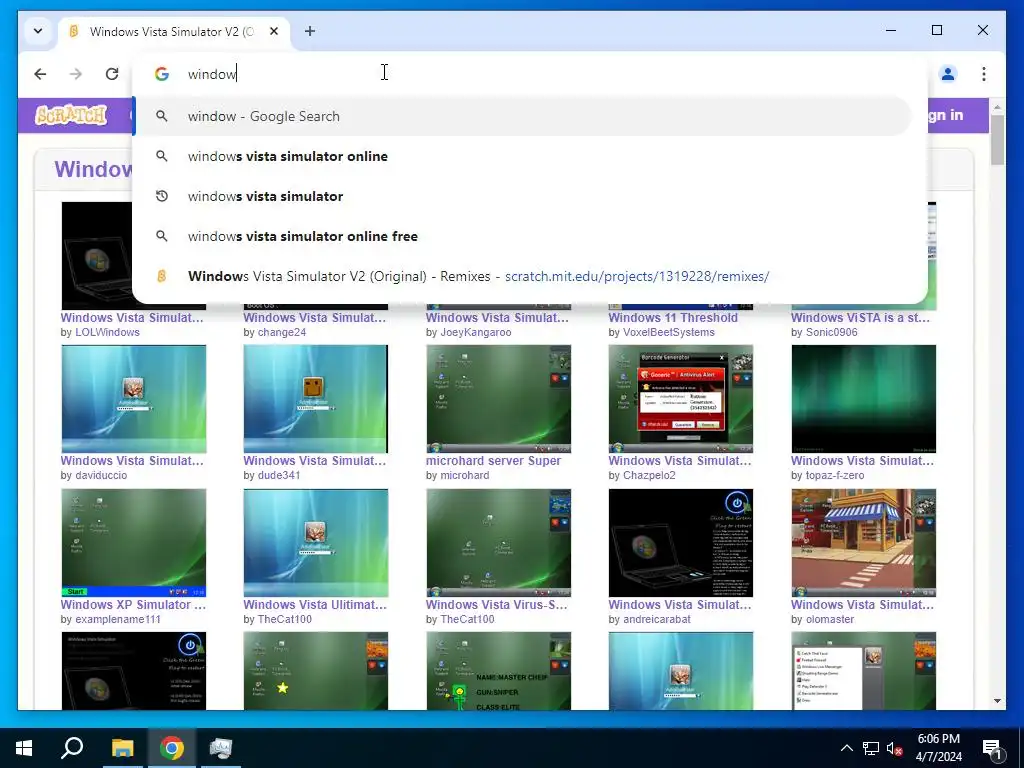Click the Google icon in the address bar

162,74
